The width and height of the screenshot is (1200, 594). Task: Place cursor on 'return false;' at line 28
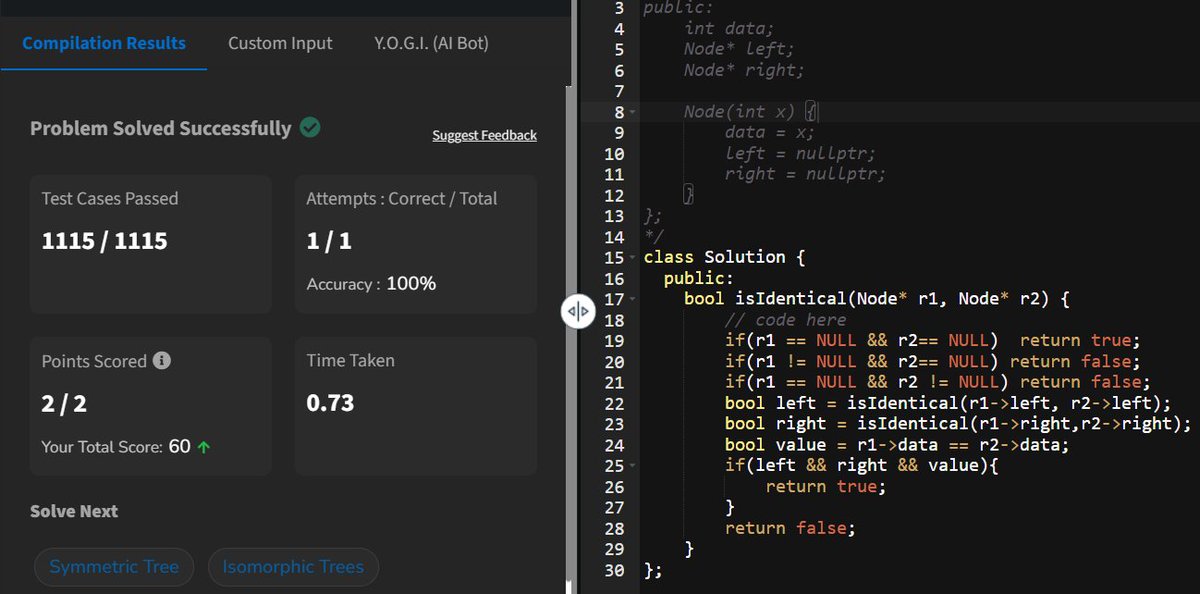[790, 528]
